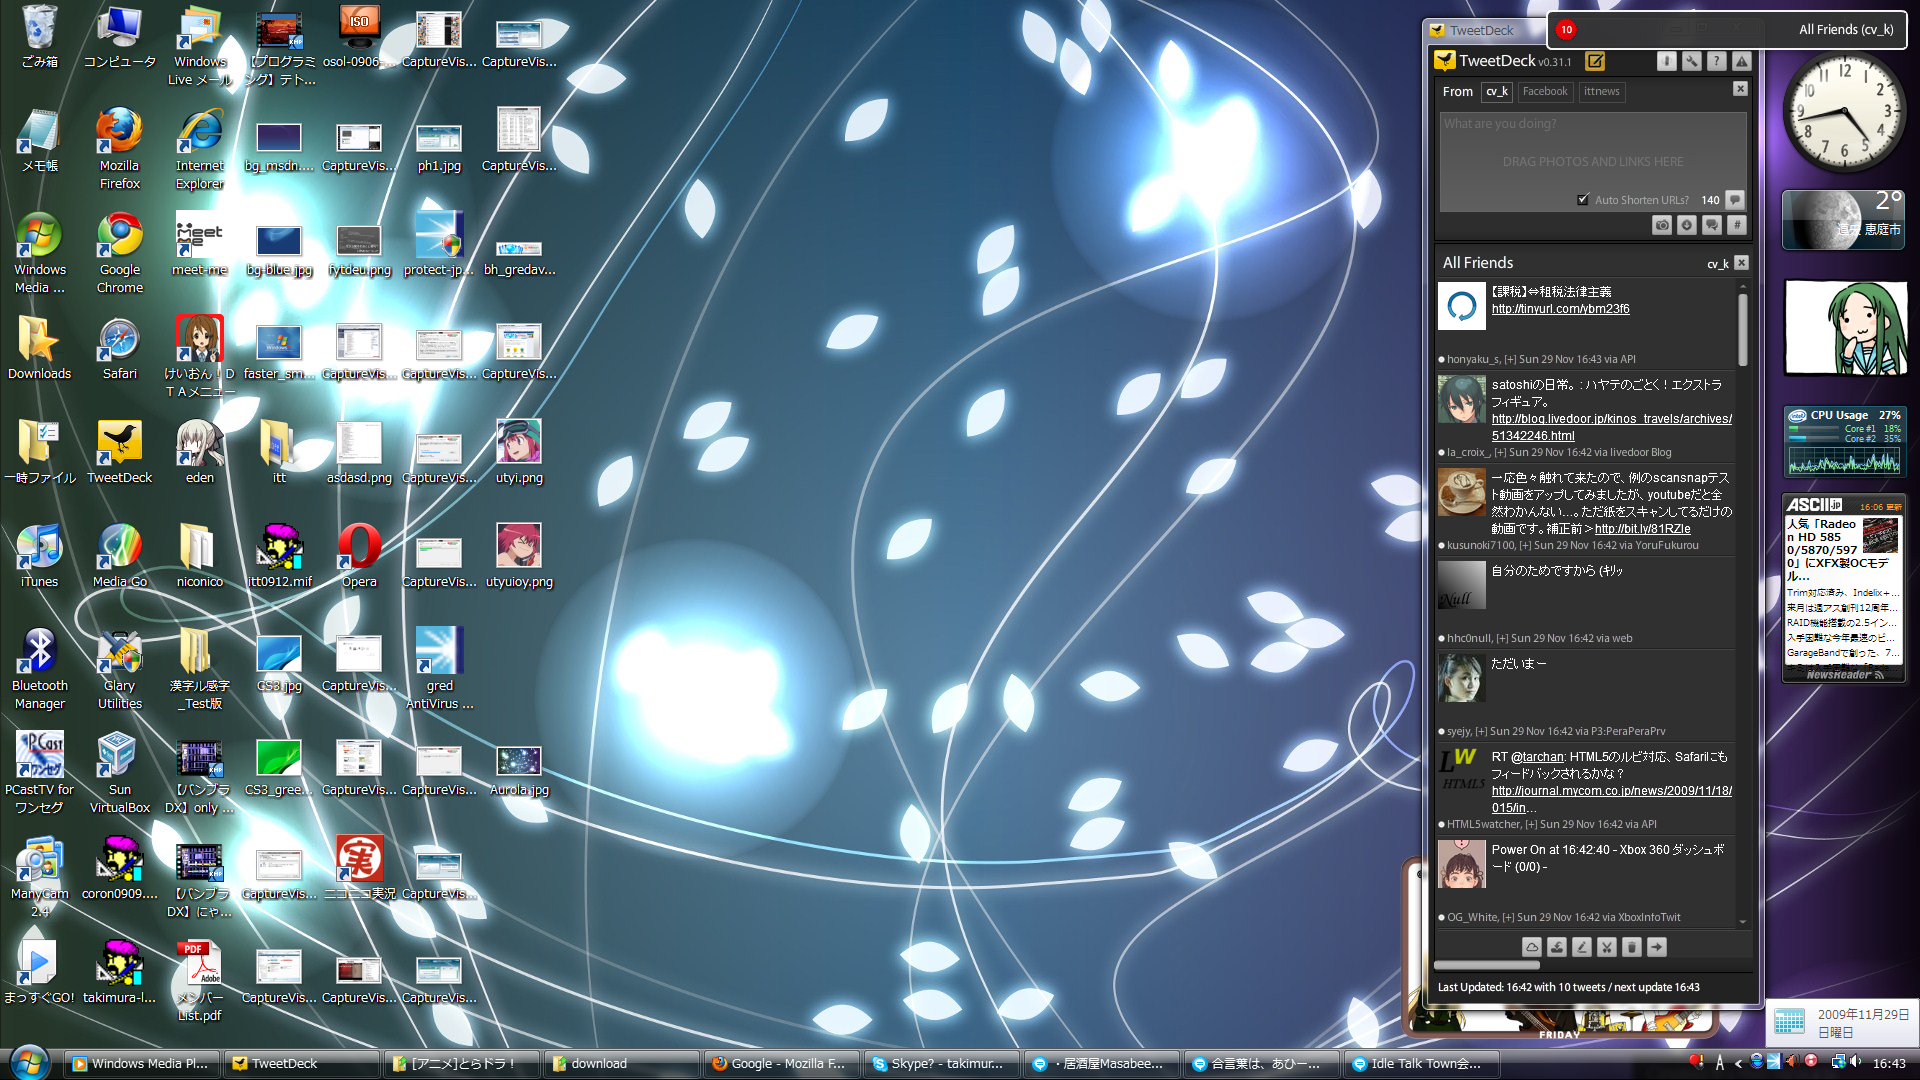Click TweetShrink down-arrow icon in compose panel
The width and height of the screenshot is (1920, 1080).
pyautogui.click(x=1687, y=225)
